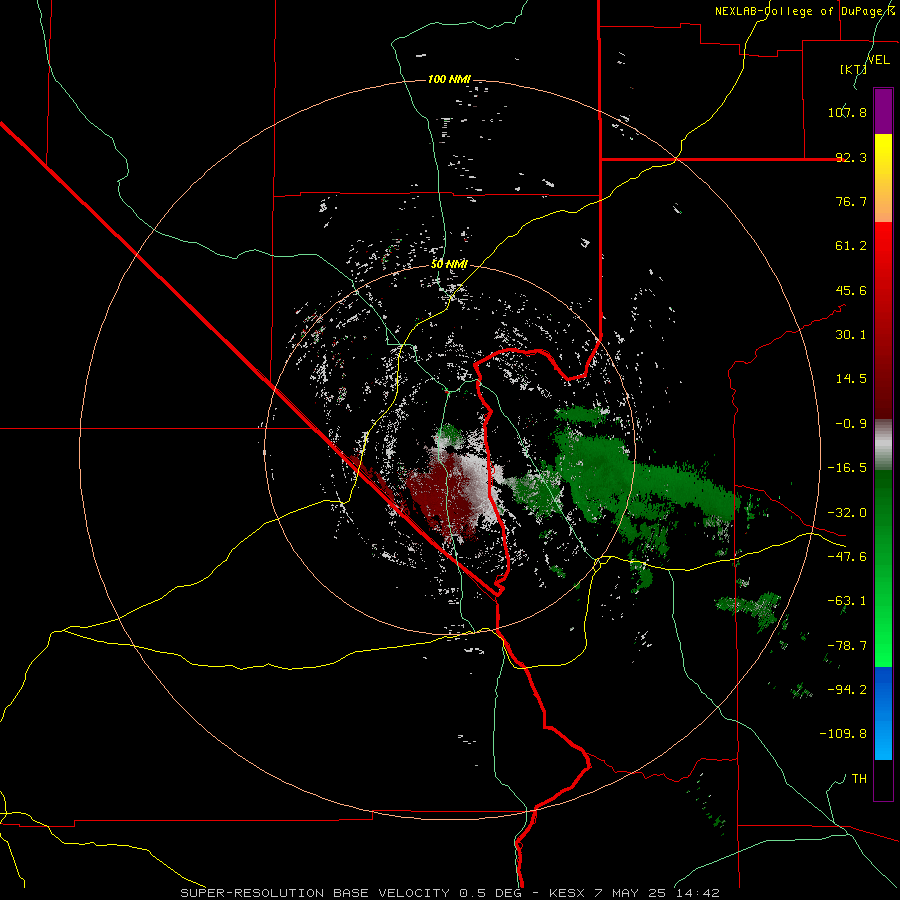Click the 107.8 velocity scale value
Screen dimensions: 900x900
pyautogui.click(x=847, y=112)
